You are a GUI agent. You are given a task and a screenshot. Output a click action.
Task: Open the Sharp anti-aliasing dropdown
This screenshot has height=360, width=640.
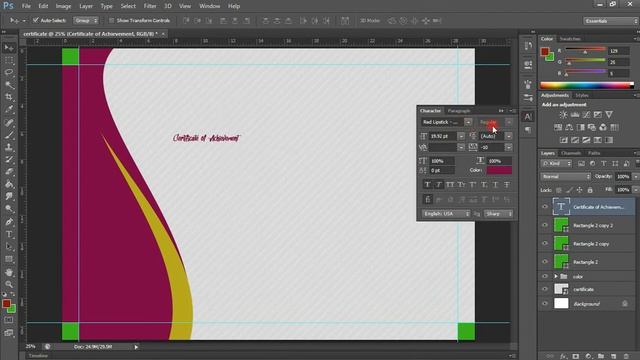[498, 214]
